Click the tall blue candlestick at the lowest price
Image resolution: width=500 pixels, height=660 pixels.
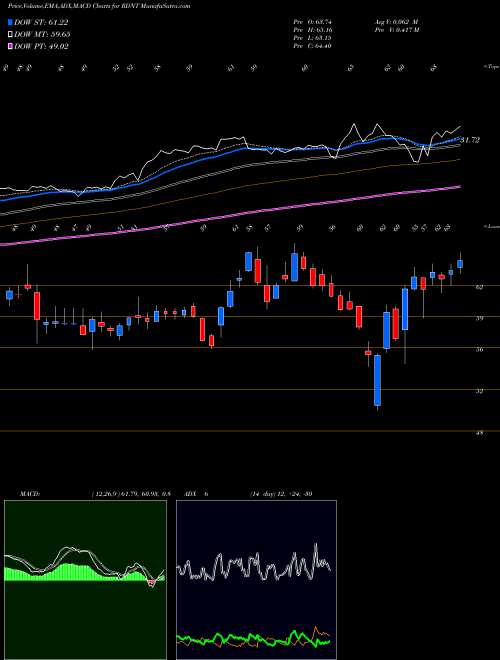378,380
